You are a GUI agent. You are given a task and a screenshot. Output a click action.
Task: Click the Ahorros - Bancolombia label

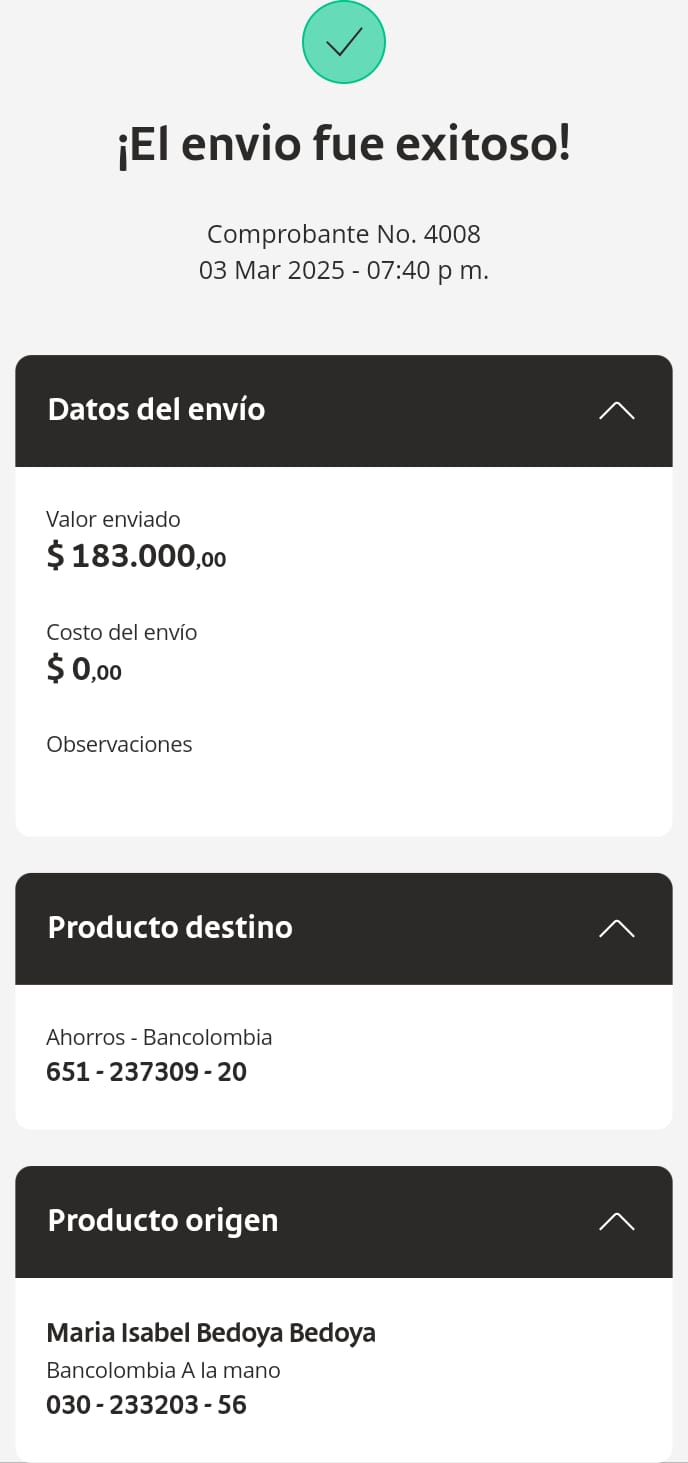tap(159, 1037)
